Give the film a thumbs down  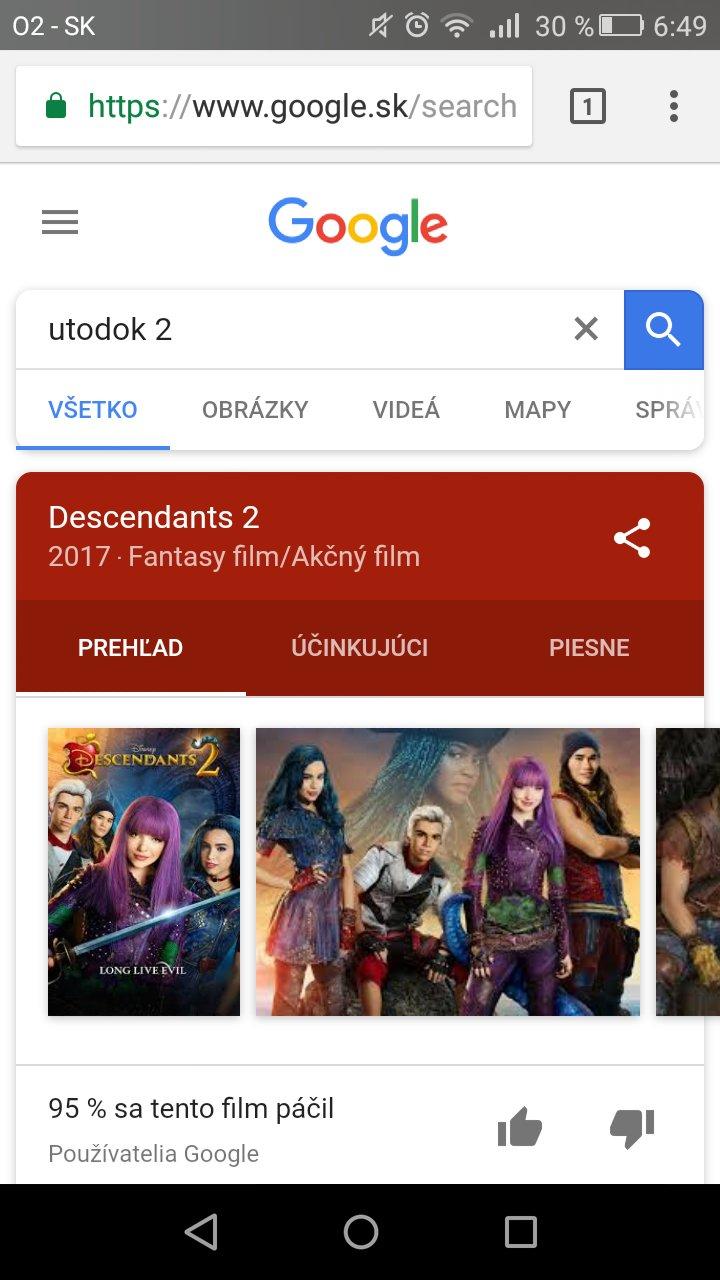point(632,1129)
